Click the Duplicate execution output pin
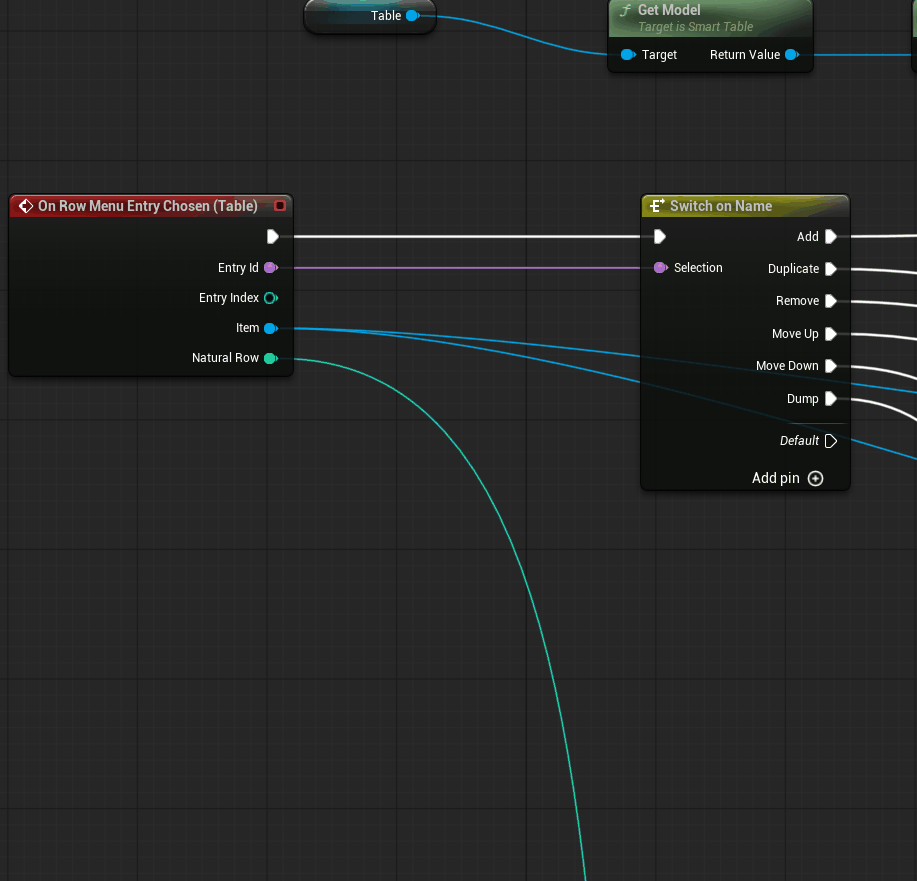The width and height of the screenshot is (917, 881). (831, 269)
